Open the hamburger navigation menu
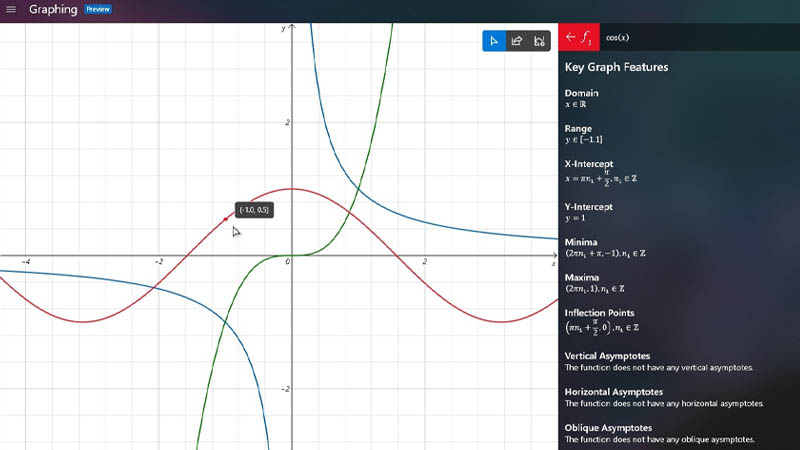 (11, 9)
